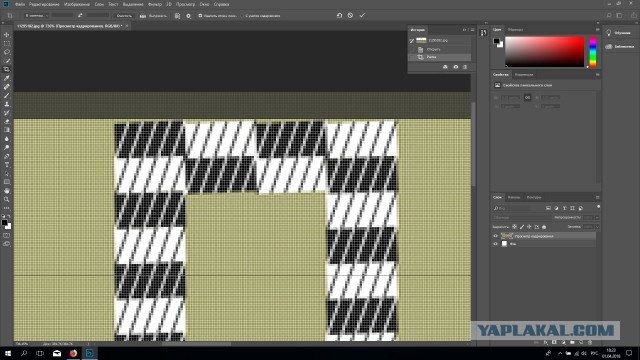Image resolution: width=640 pixels, height=360 pixels.
Task: Toggle lock image pixels brush icon
Action: [522, 227]
